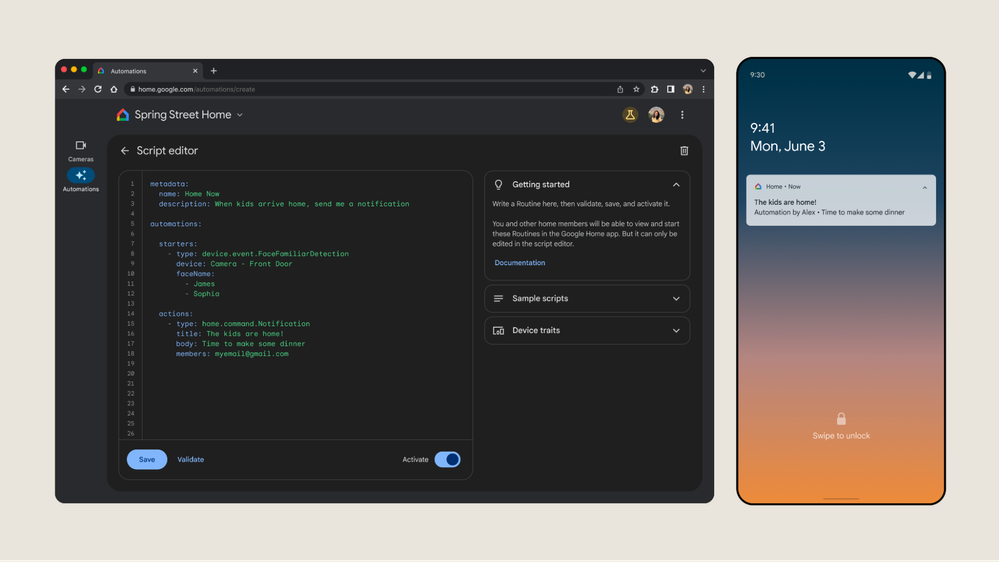Expand the Sample scripts panel
Image resolution: width=999 pixels, height=562 pixels.
pyautogui.click(x=676, y=298)
